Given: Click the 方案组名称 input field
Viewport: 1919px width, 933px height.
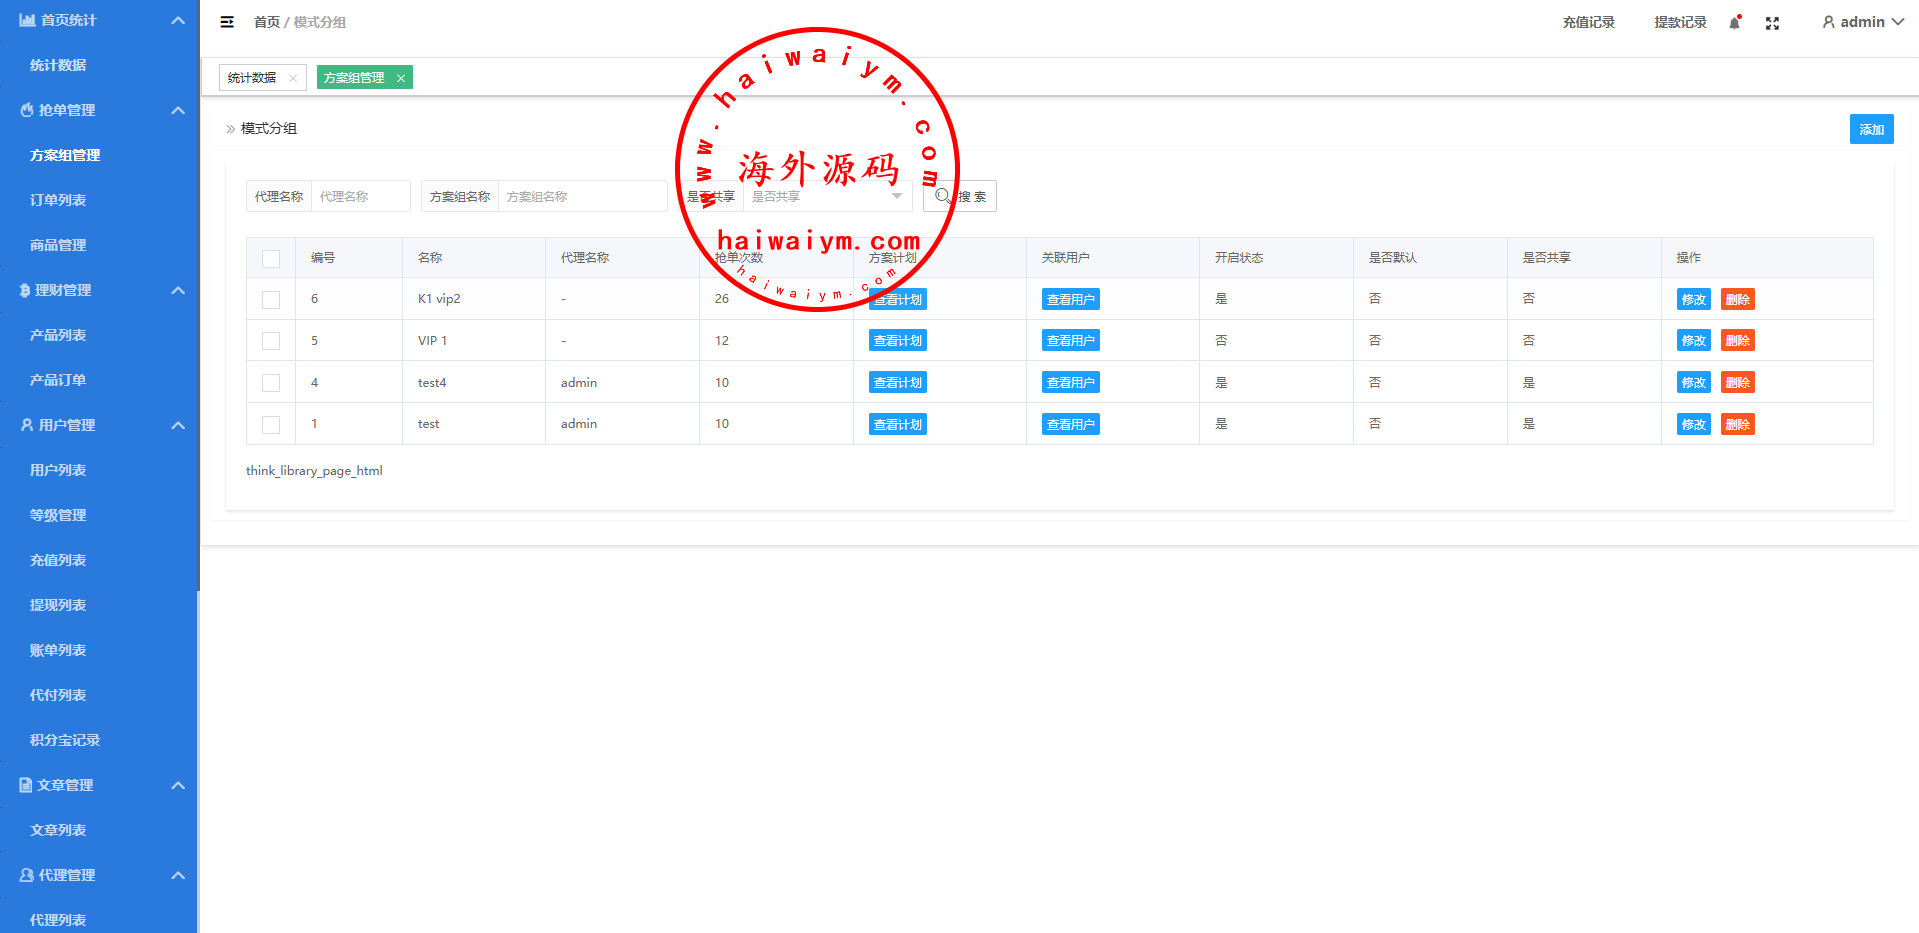Looking at the screenshot, I should tap(582, 196).
